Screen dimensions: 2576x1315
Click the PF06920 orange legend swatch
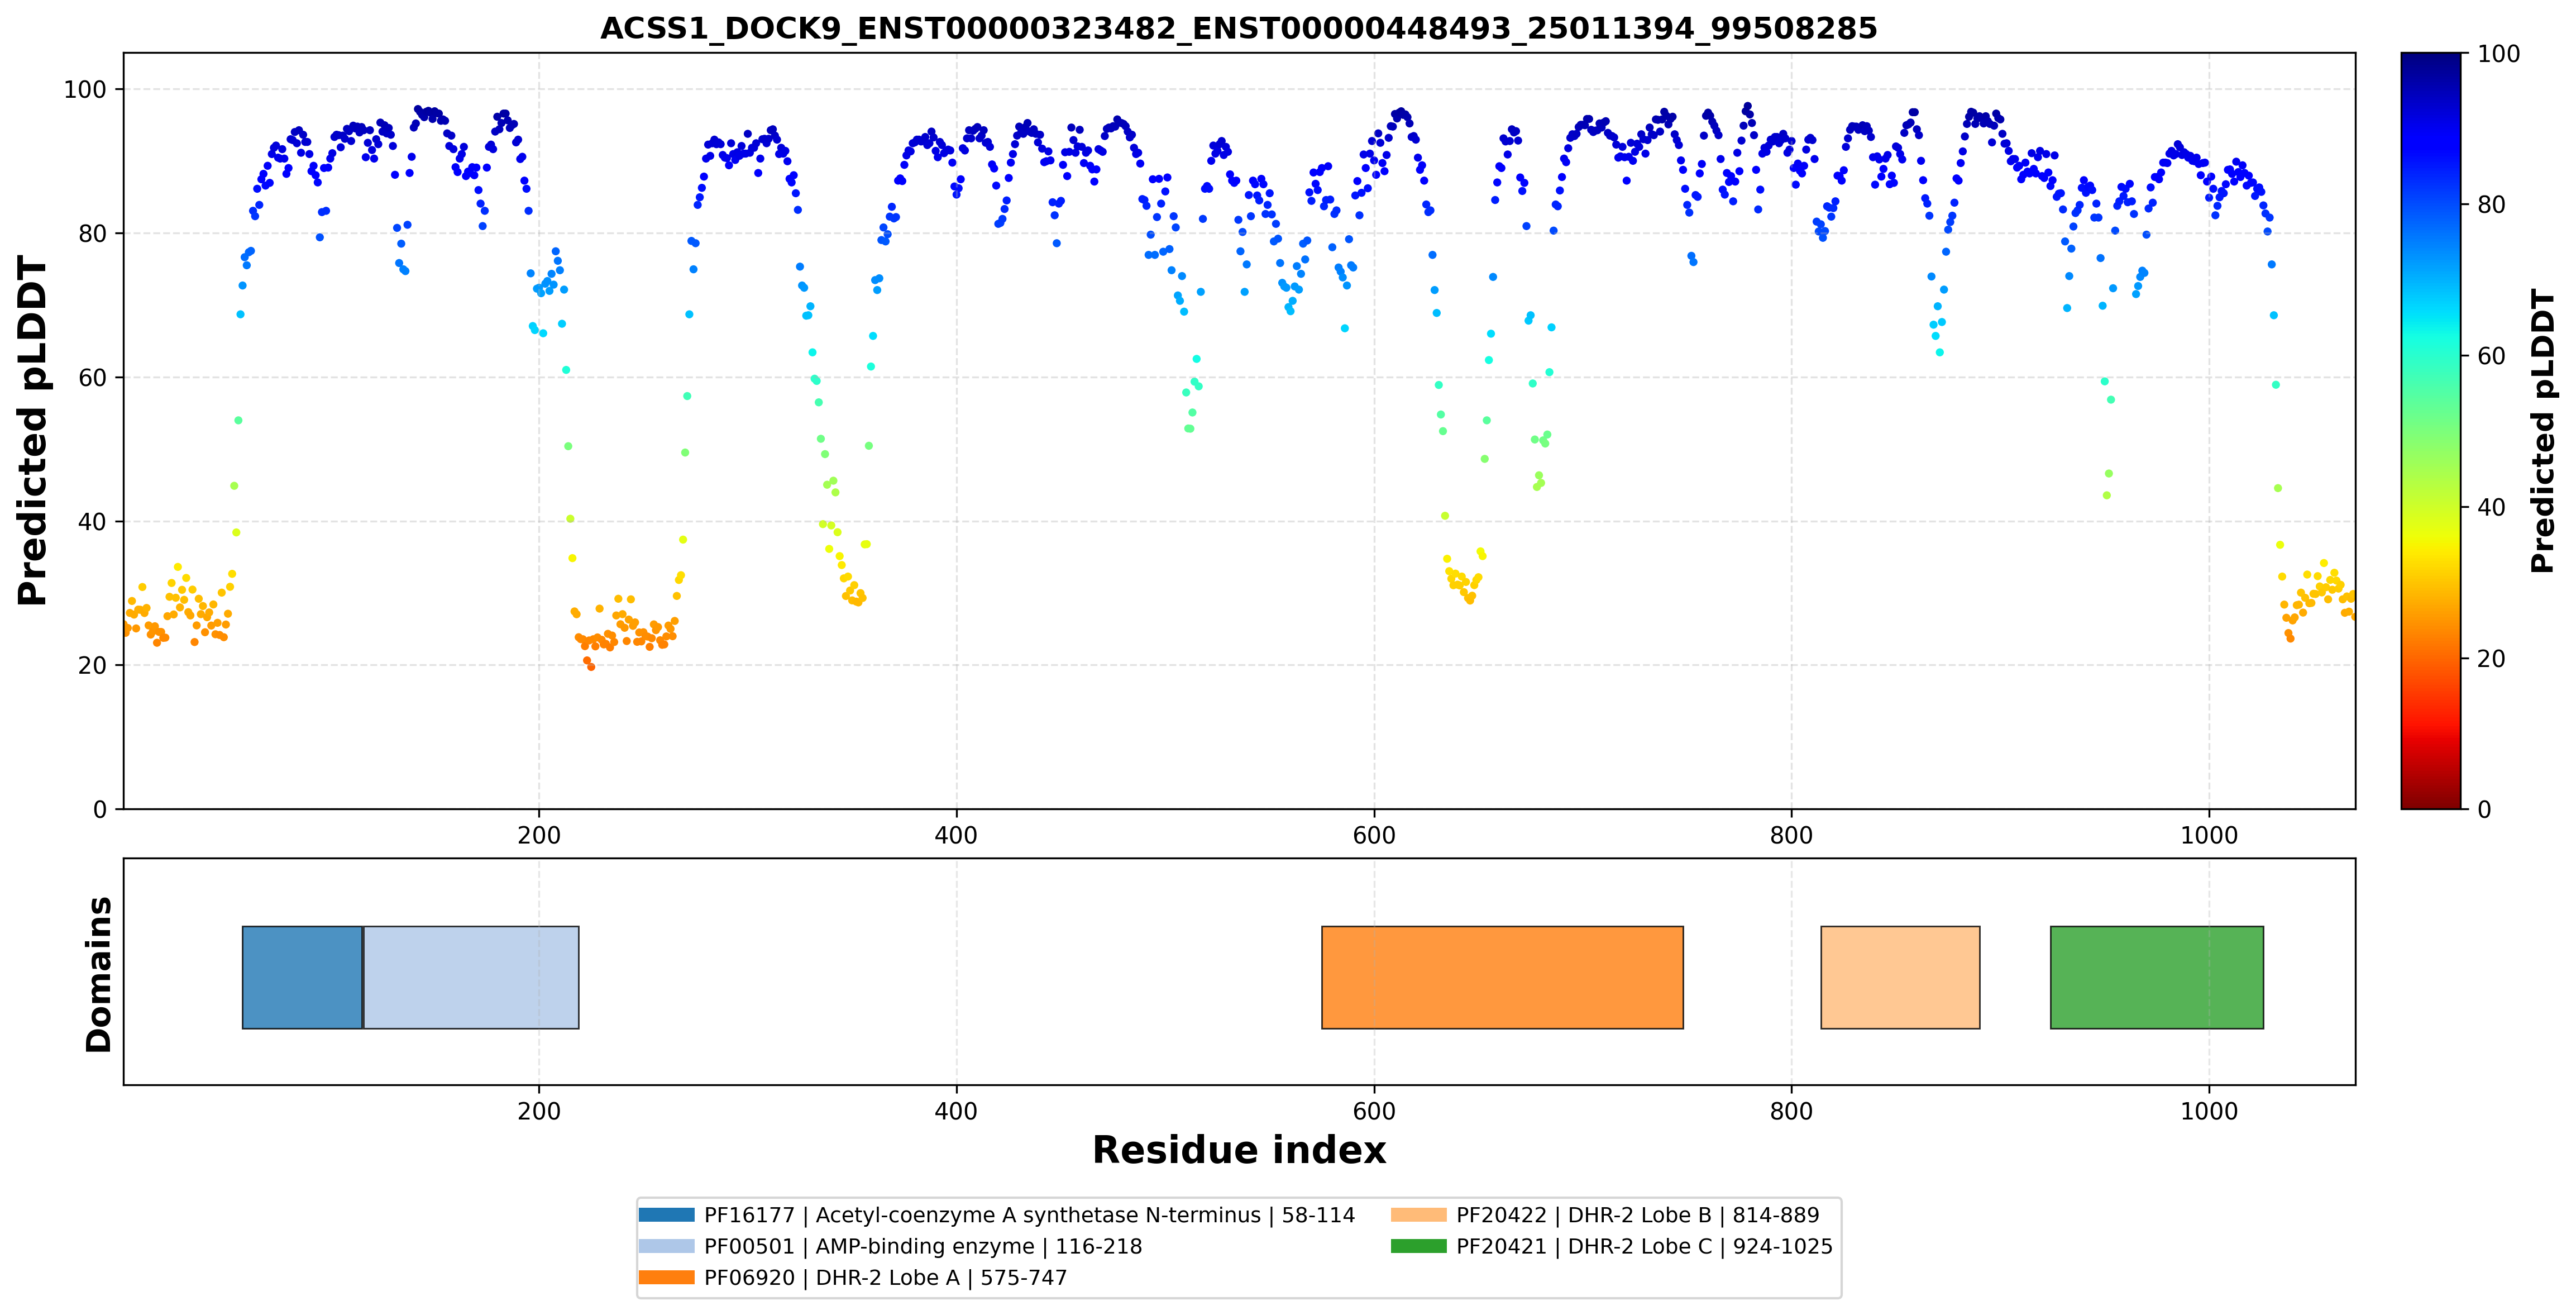pos(666,1277)
